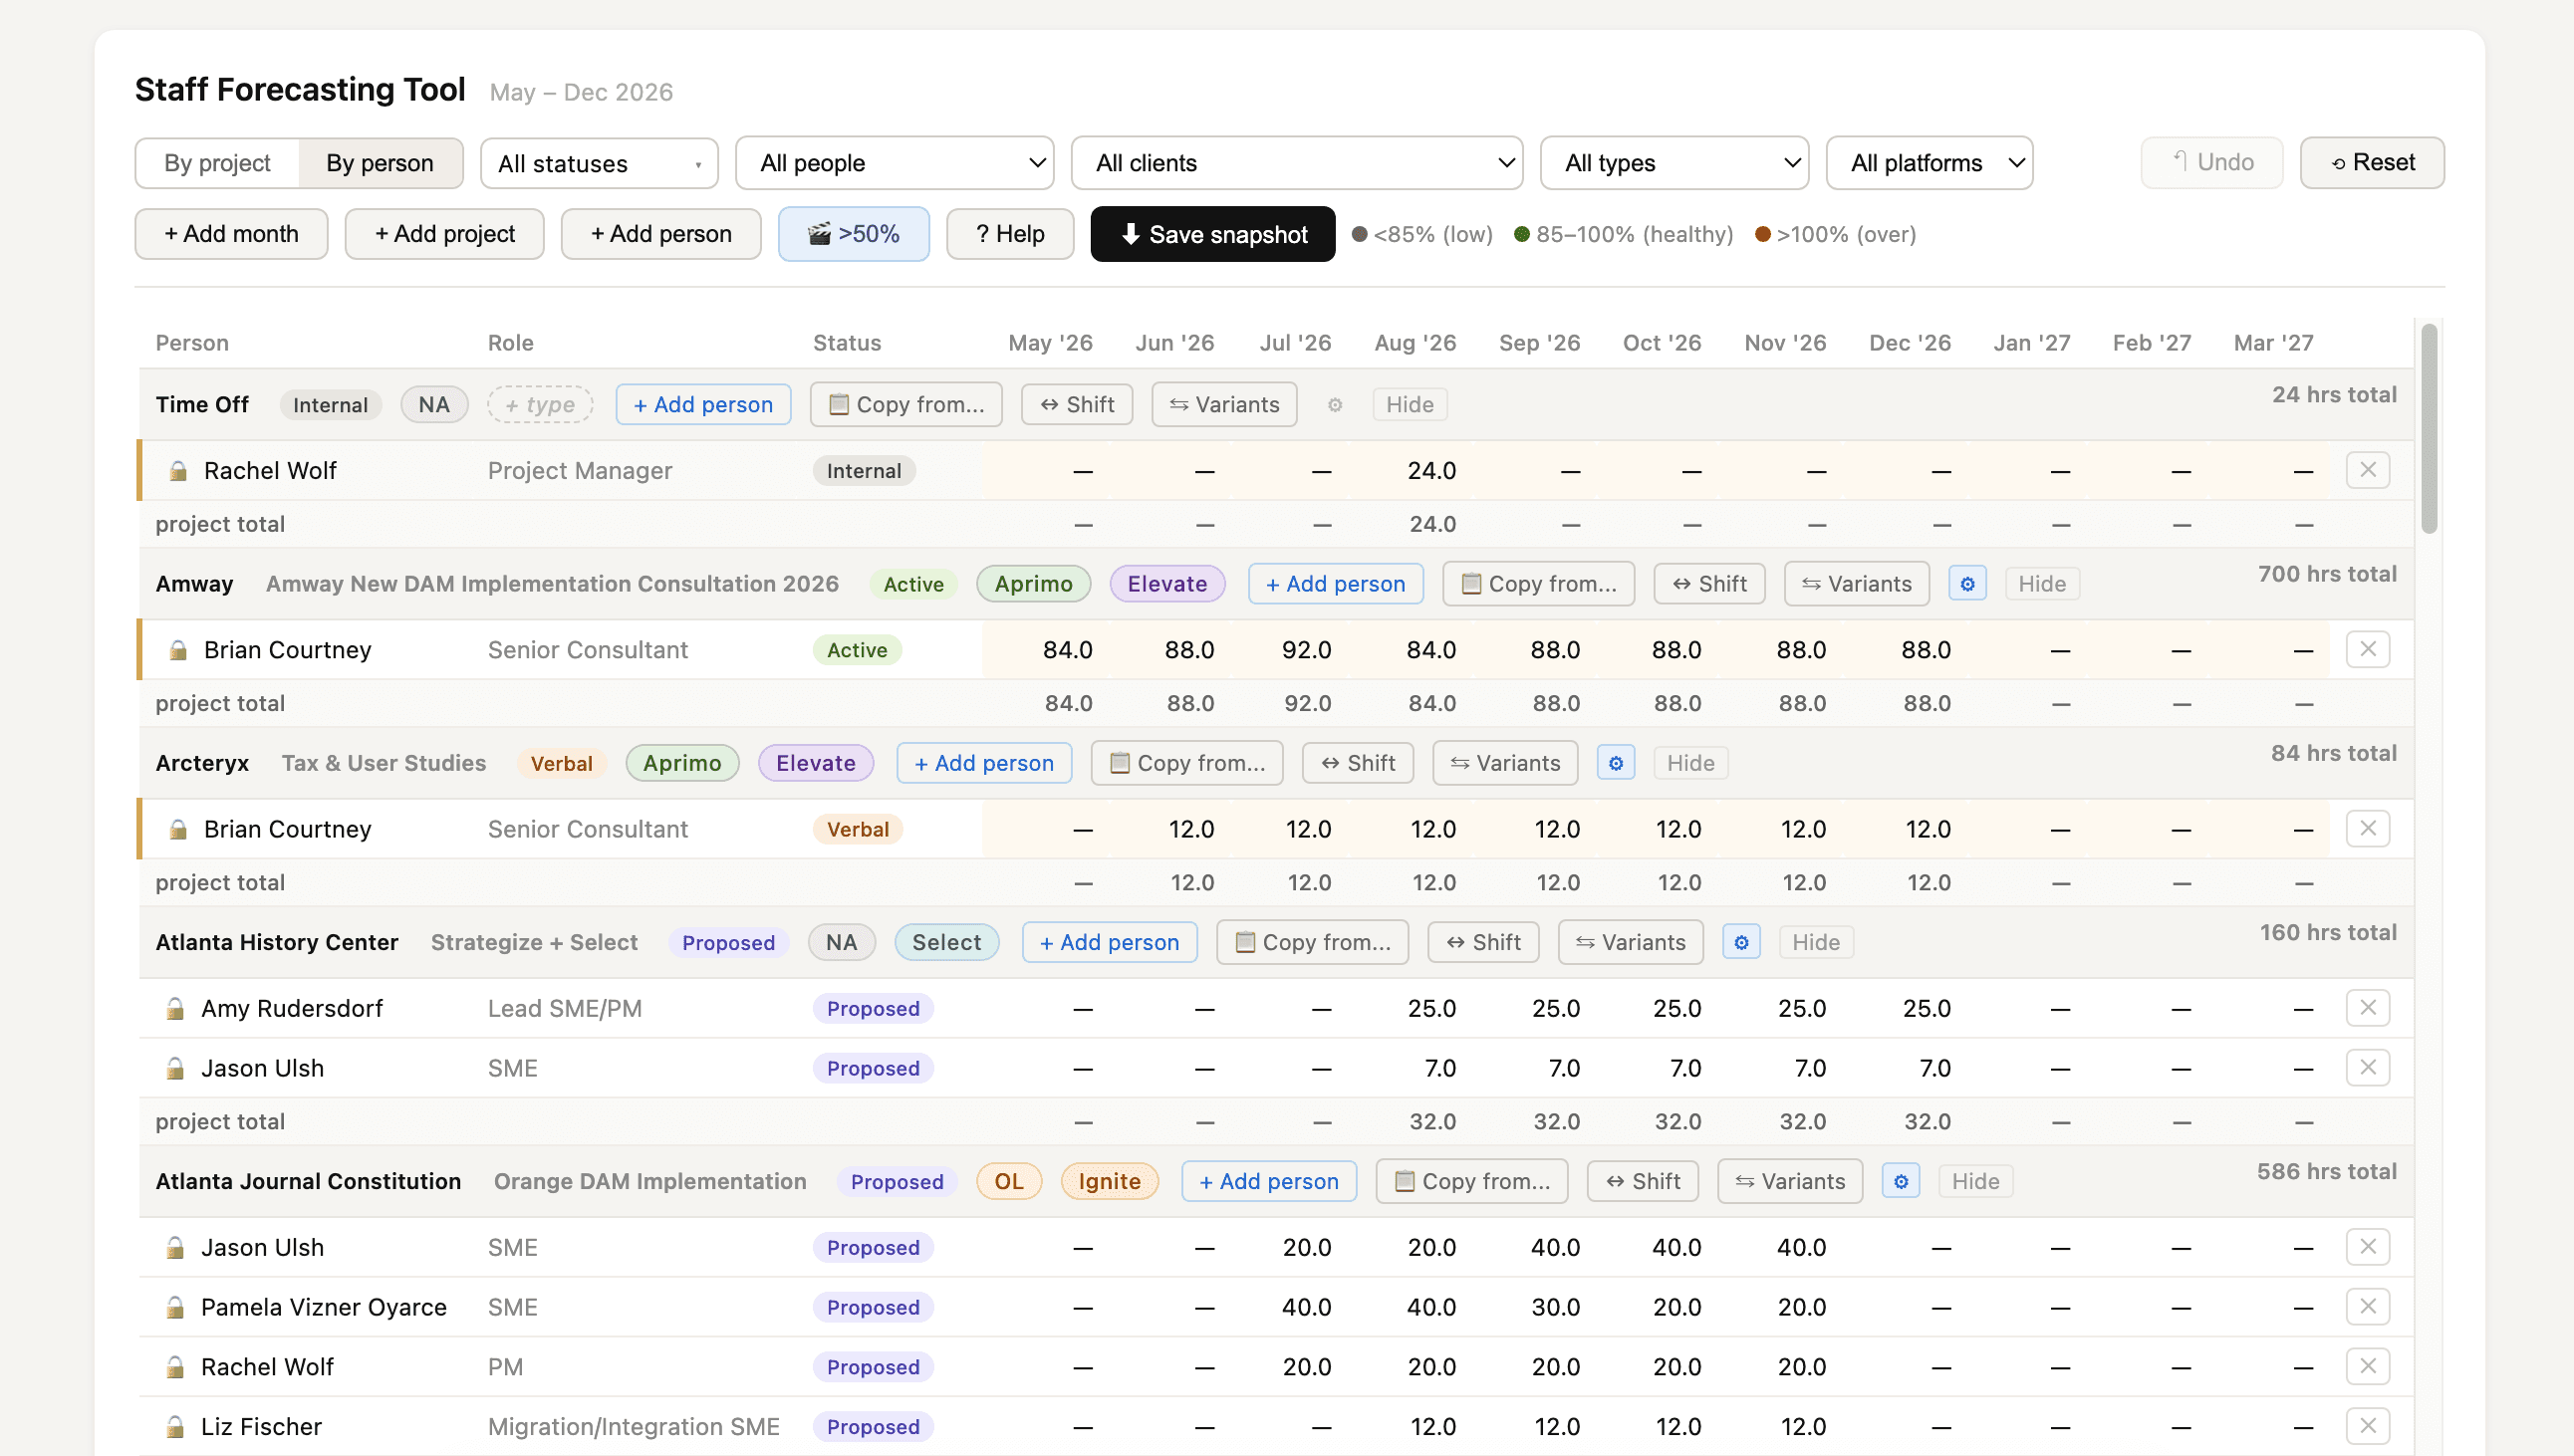Open the All people dropdown

pos(895,163)
